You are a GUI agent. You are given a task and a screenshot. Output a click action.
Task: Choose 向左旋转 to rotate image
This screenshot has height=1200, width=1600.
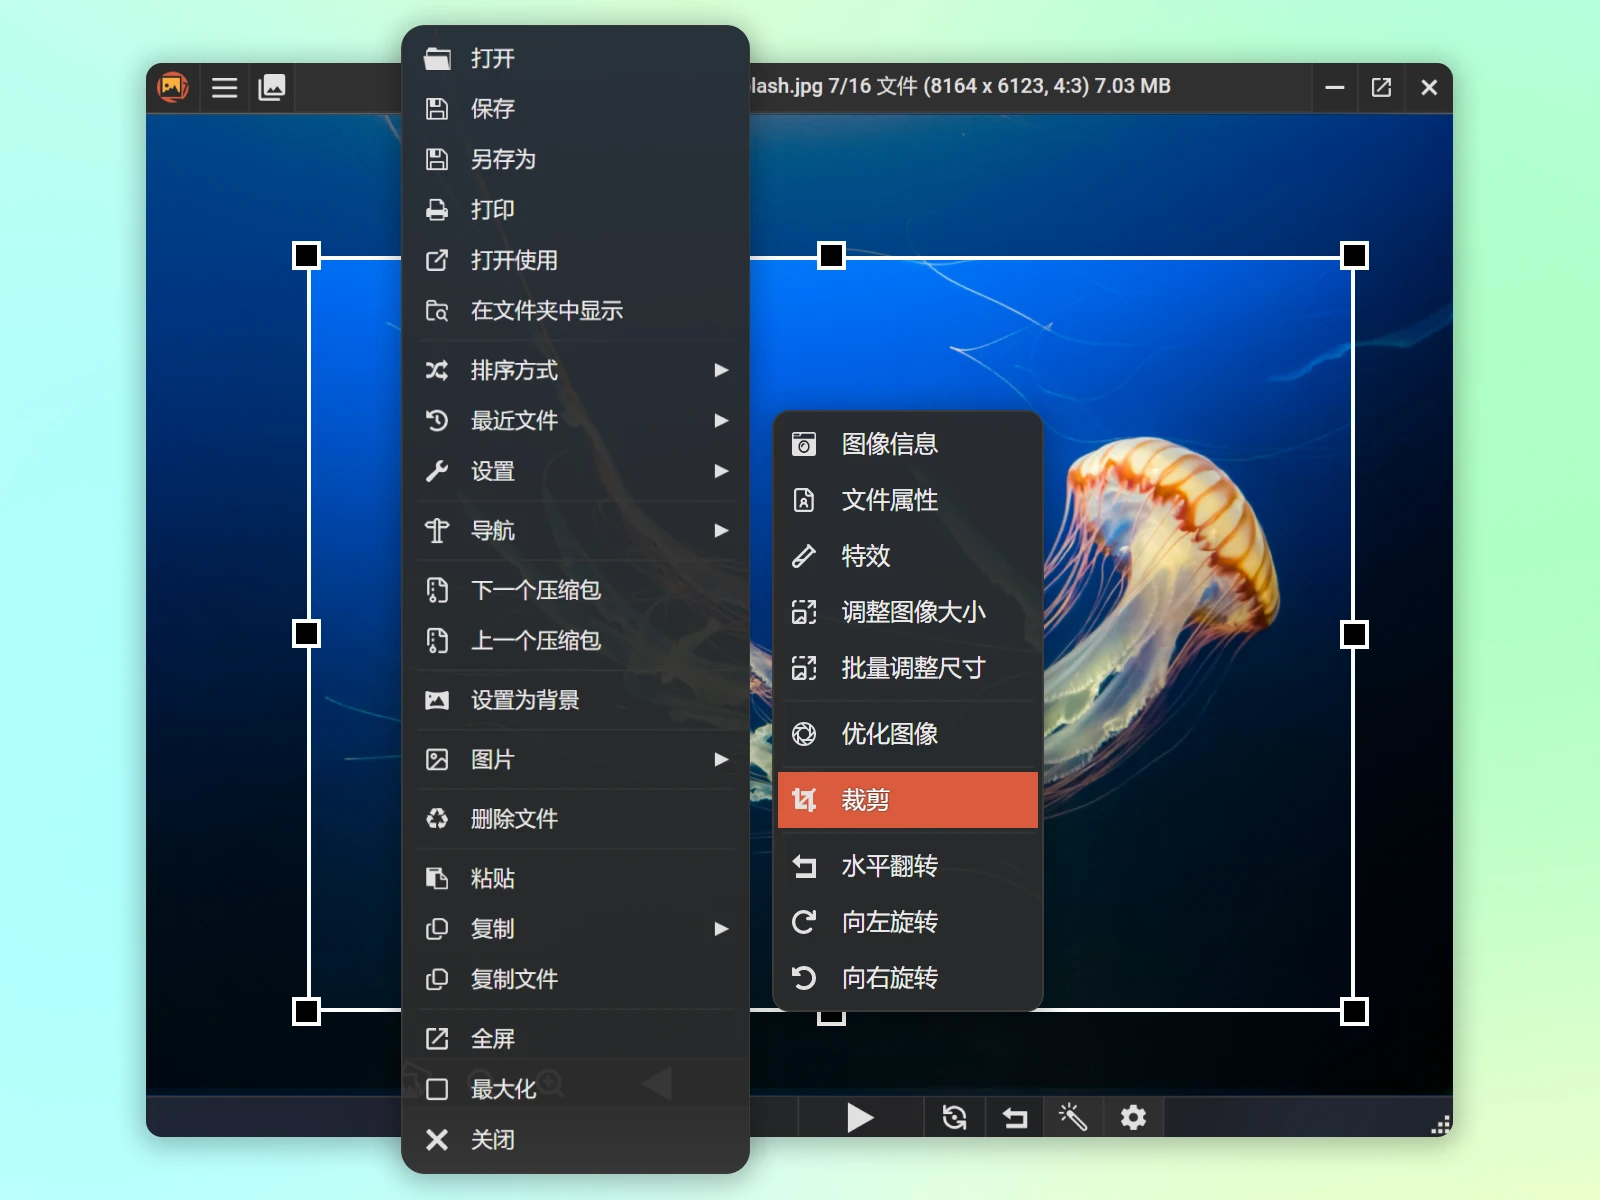pyautogui.click(x=889, y=922)
